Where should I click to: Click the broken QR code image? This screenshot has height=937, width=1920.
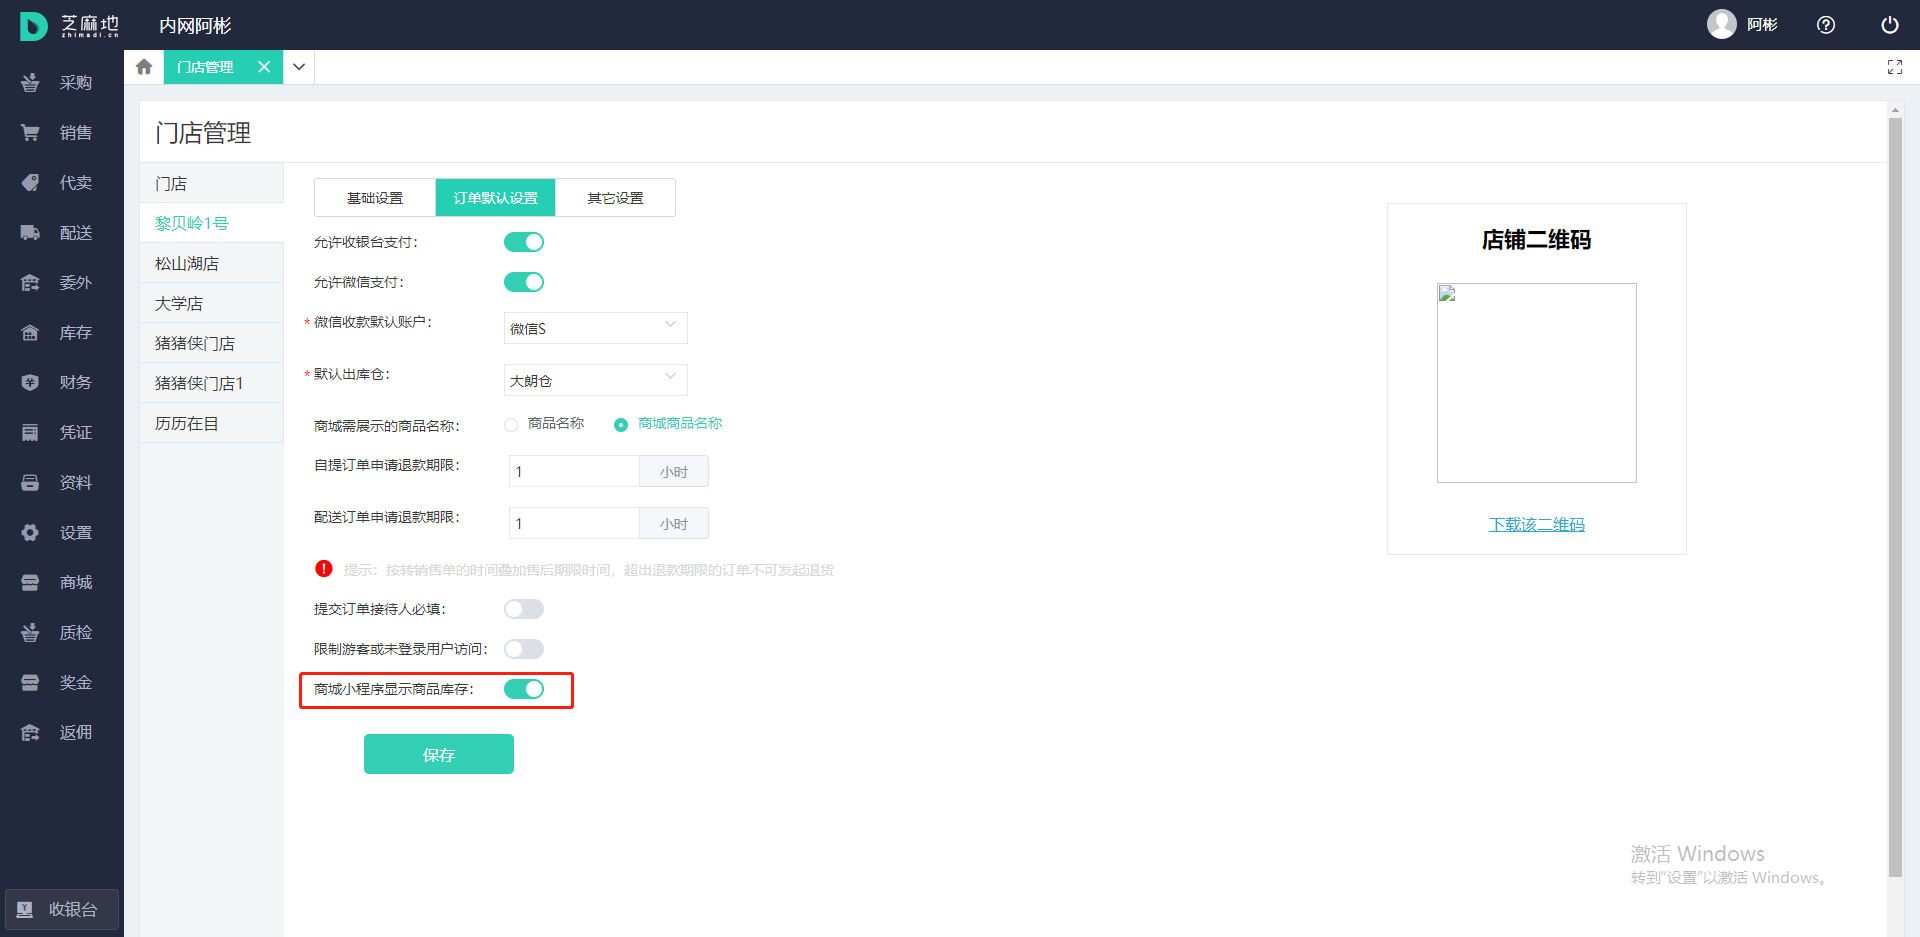(x=1536, y=383)
